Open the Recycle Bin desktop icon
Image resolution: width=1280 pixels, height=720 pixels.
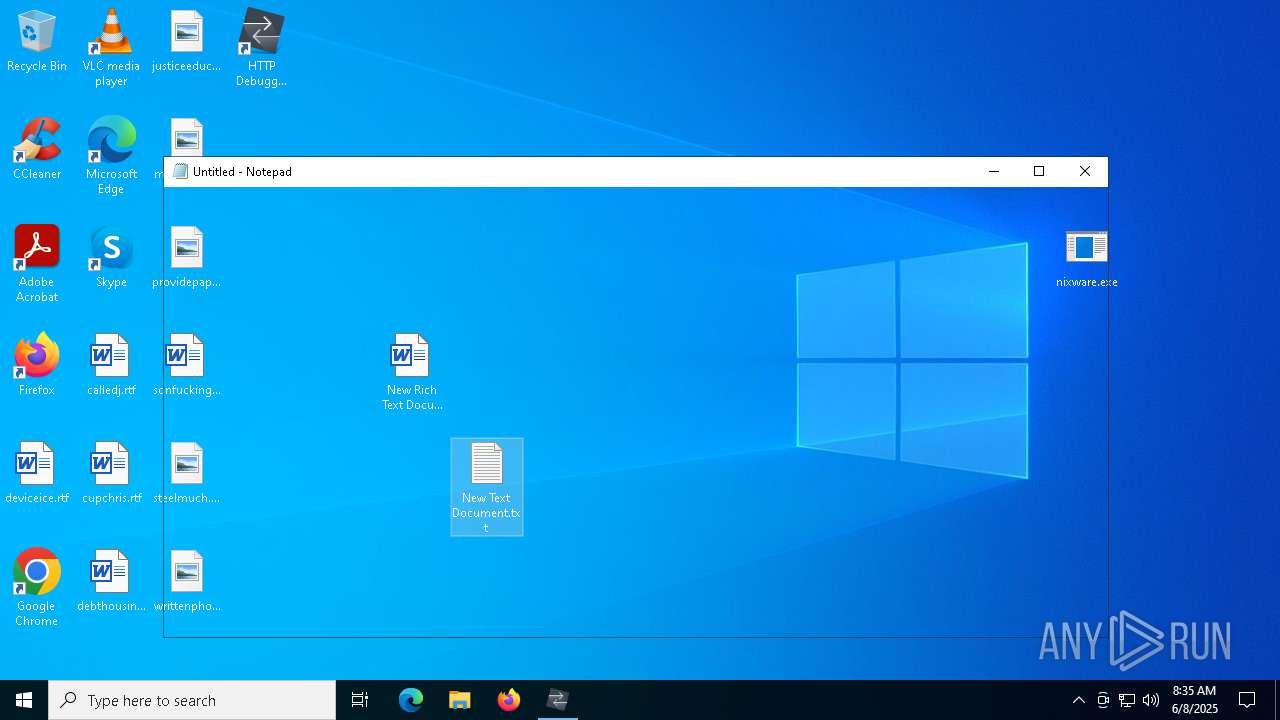(37, 42)
